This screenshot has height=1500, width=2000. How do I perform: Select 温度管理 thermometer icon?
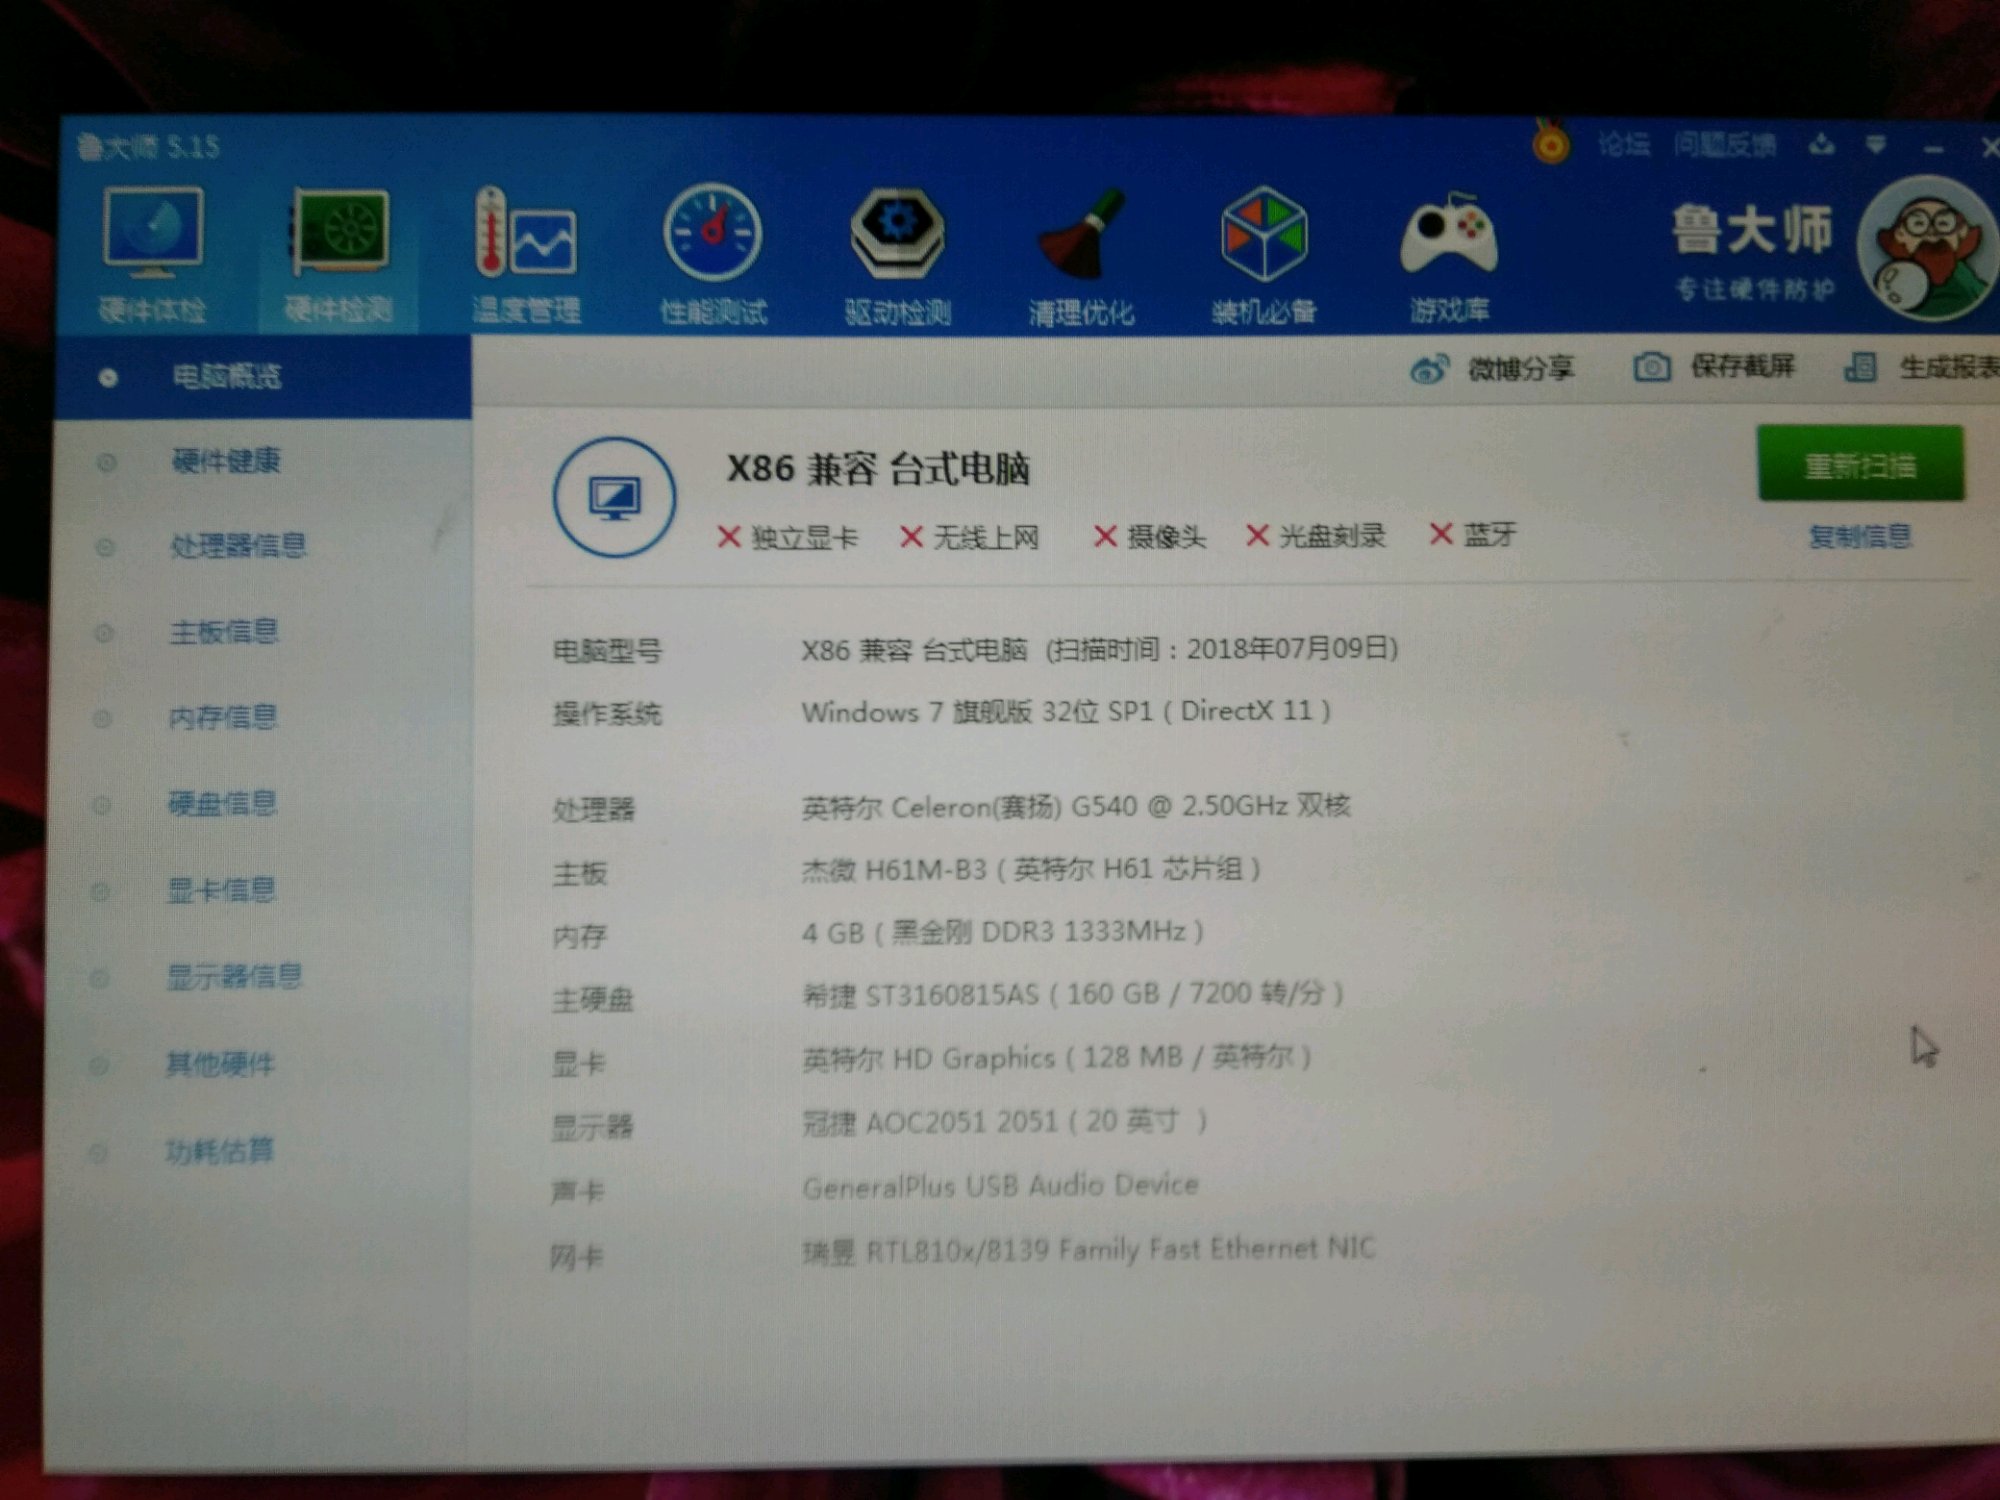click(526, 236)
